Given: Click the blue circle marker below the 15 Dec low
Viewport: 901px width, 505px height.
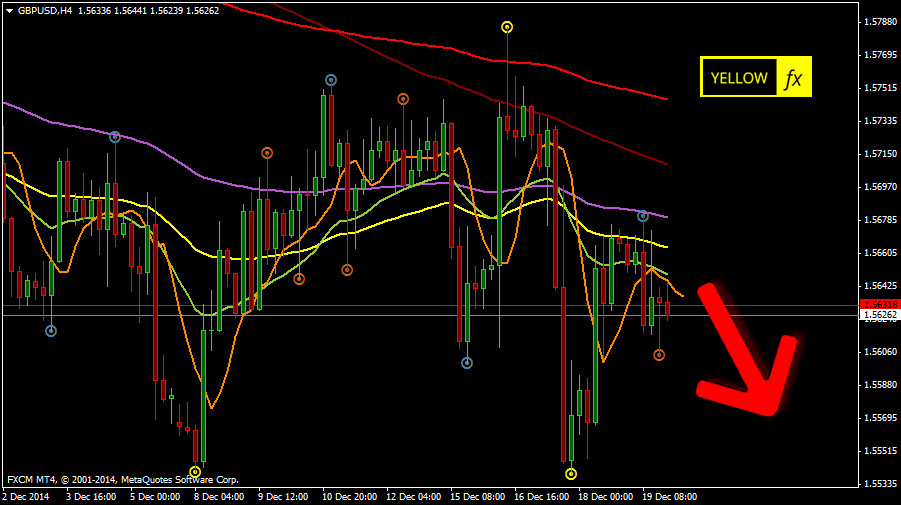Looking at the screenshot, I should coord(467,363).
